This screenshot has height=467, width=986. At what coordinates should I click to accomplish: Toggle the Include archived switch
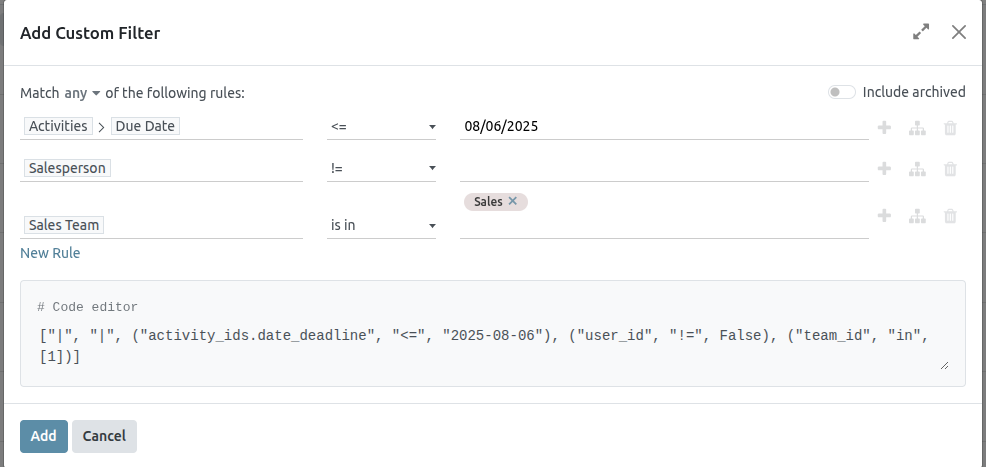[x=842, y=92]
